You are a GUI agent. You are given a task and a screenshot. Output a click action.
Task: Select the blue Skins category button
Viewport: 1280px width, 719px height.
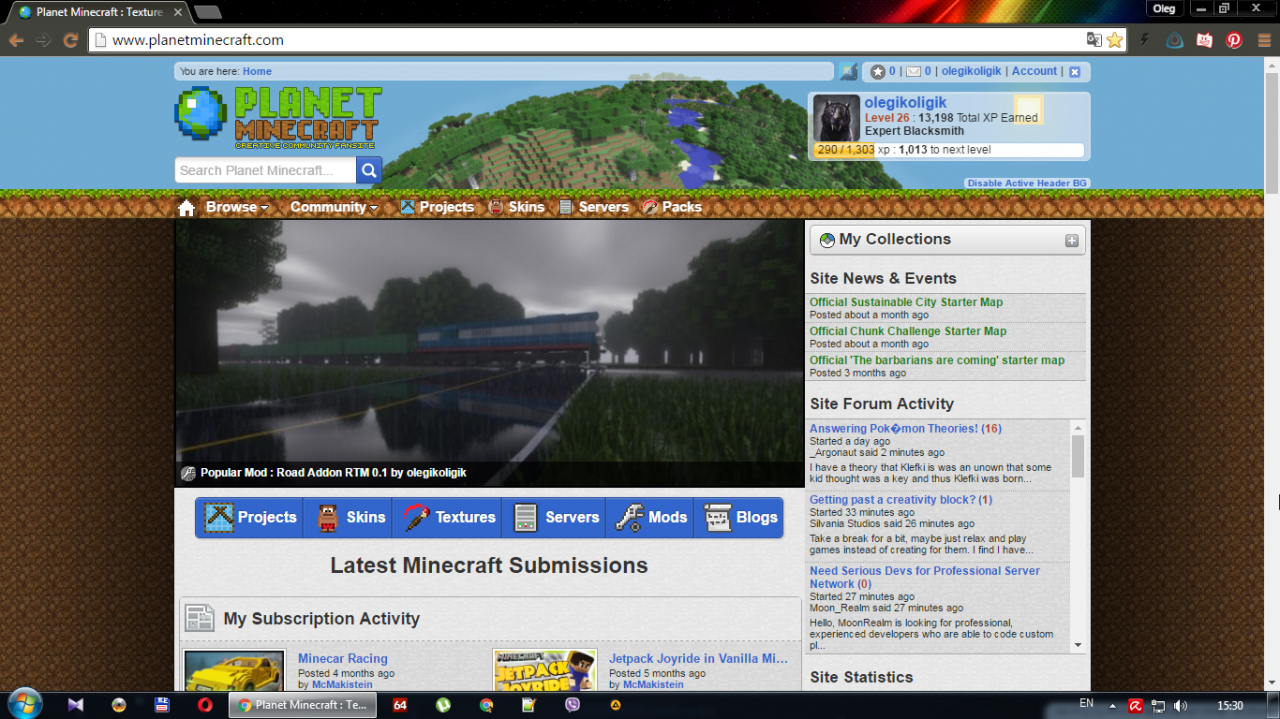[348, 517]
